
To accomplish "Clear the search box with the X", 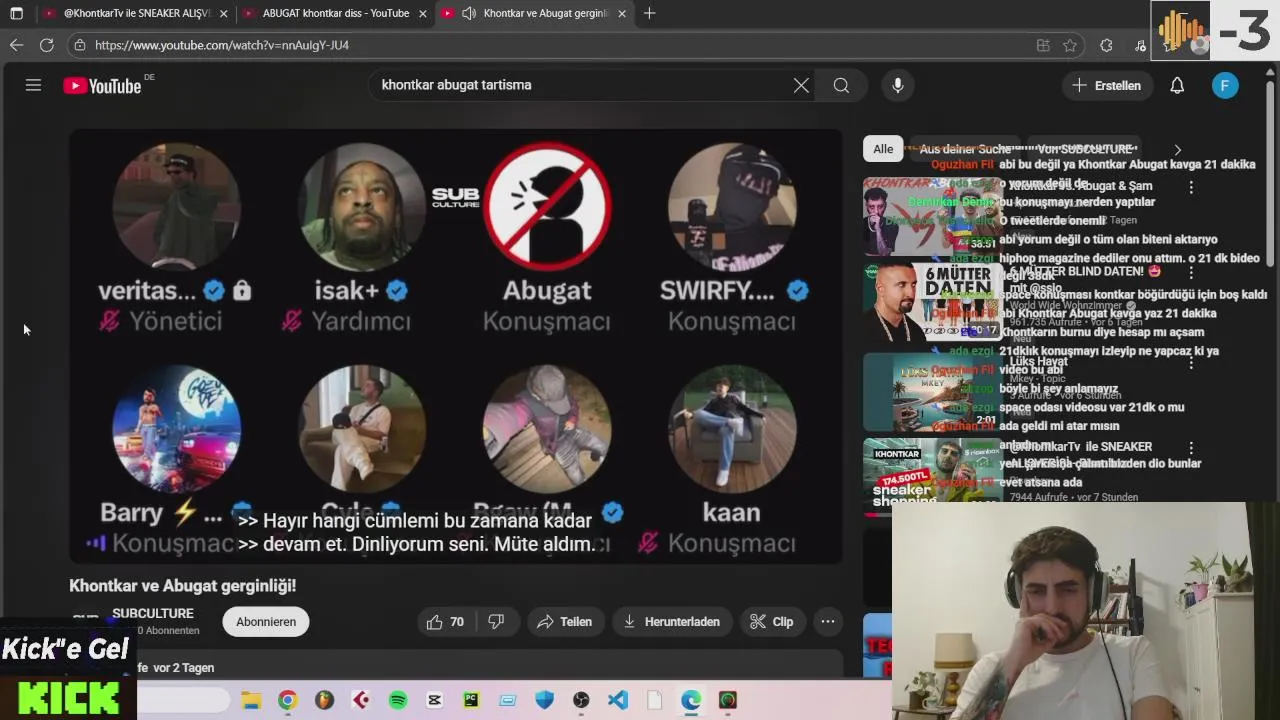I will tap(801, 85).
